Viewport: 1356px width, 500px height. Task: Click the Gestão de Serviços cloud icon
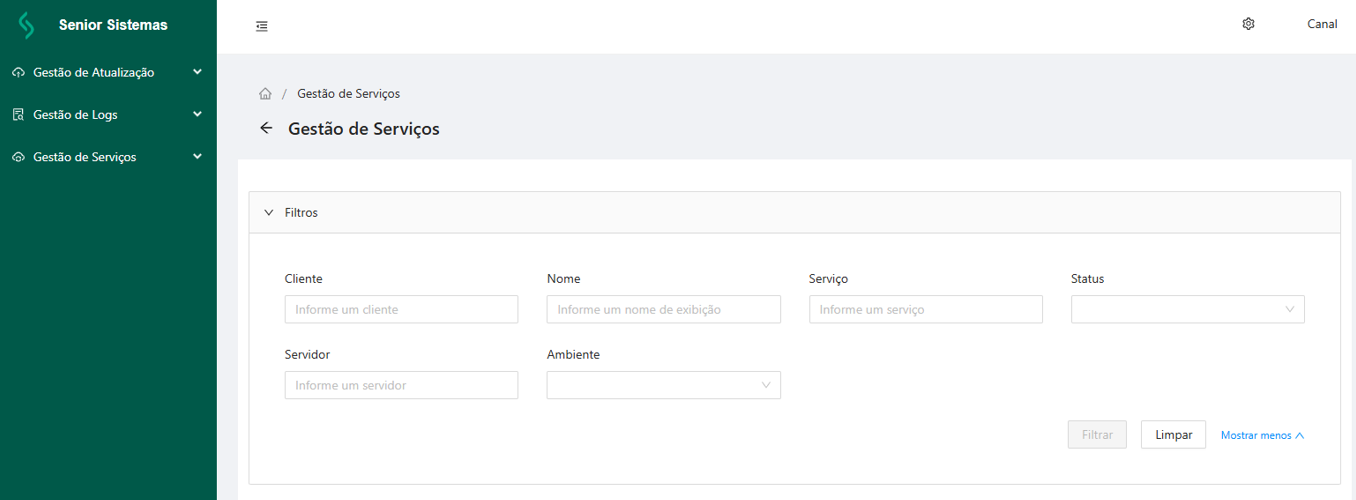click(18, 158)
